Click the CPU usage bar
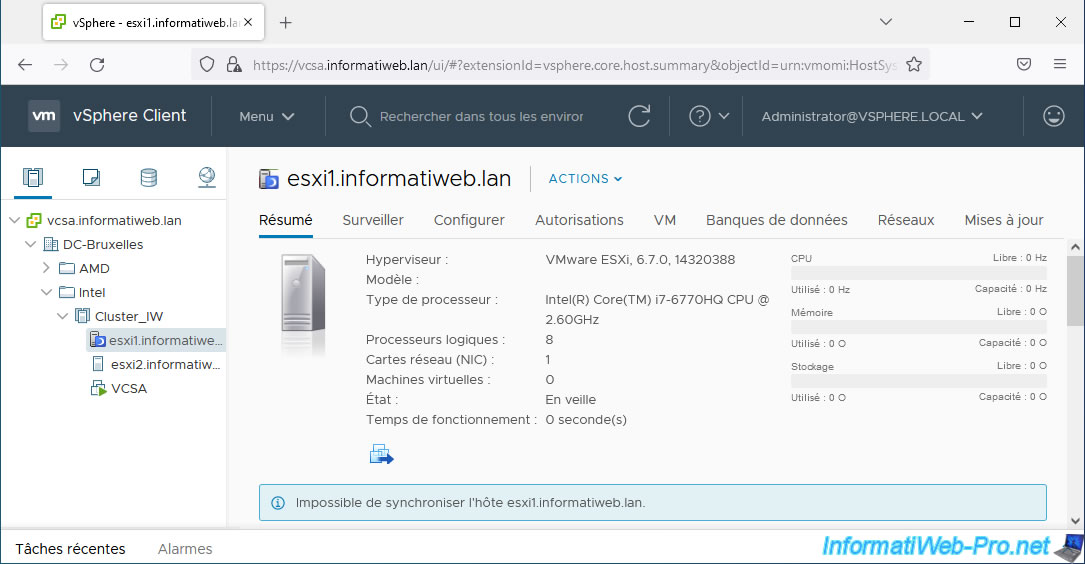The width and height of the screenshot is (1085, 564). point(918,273)
